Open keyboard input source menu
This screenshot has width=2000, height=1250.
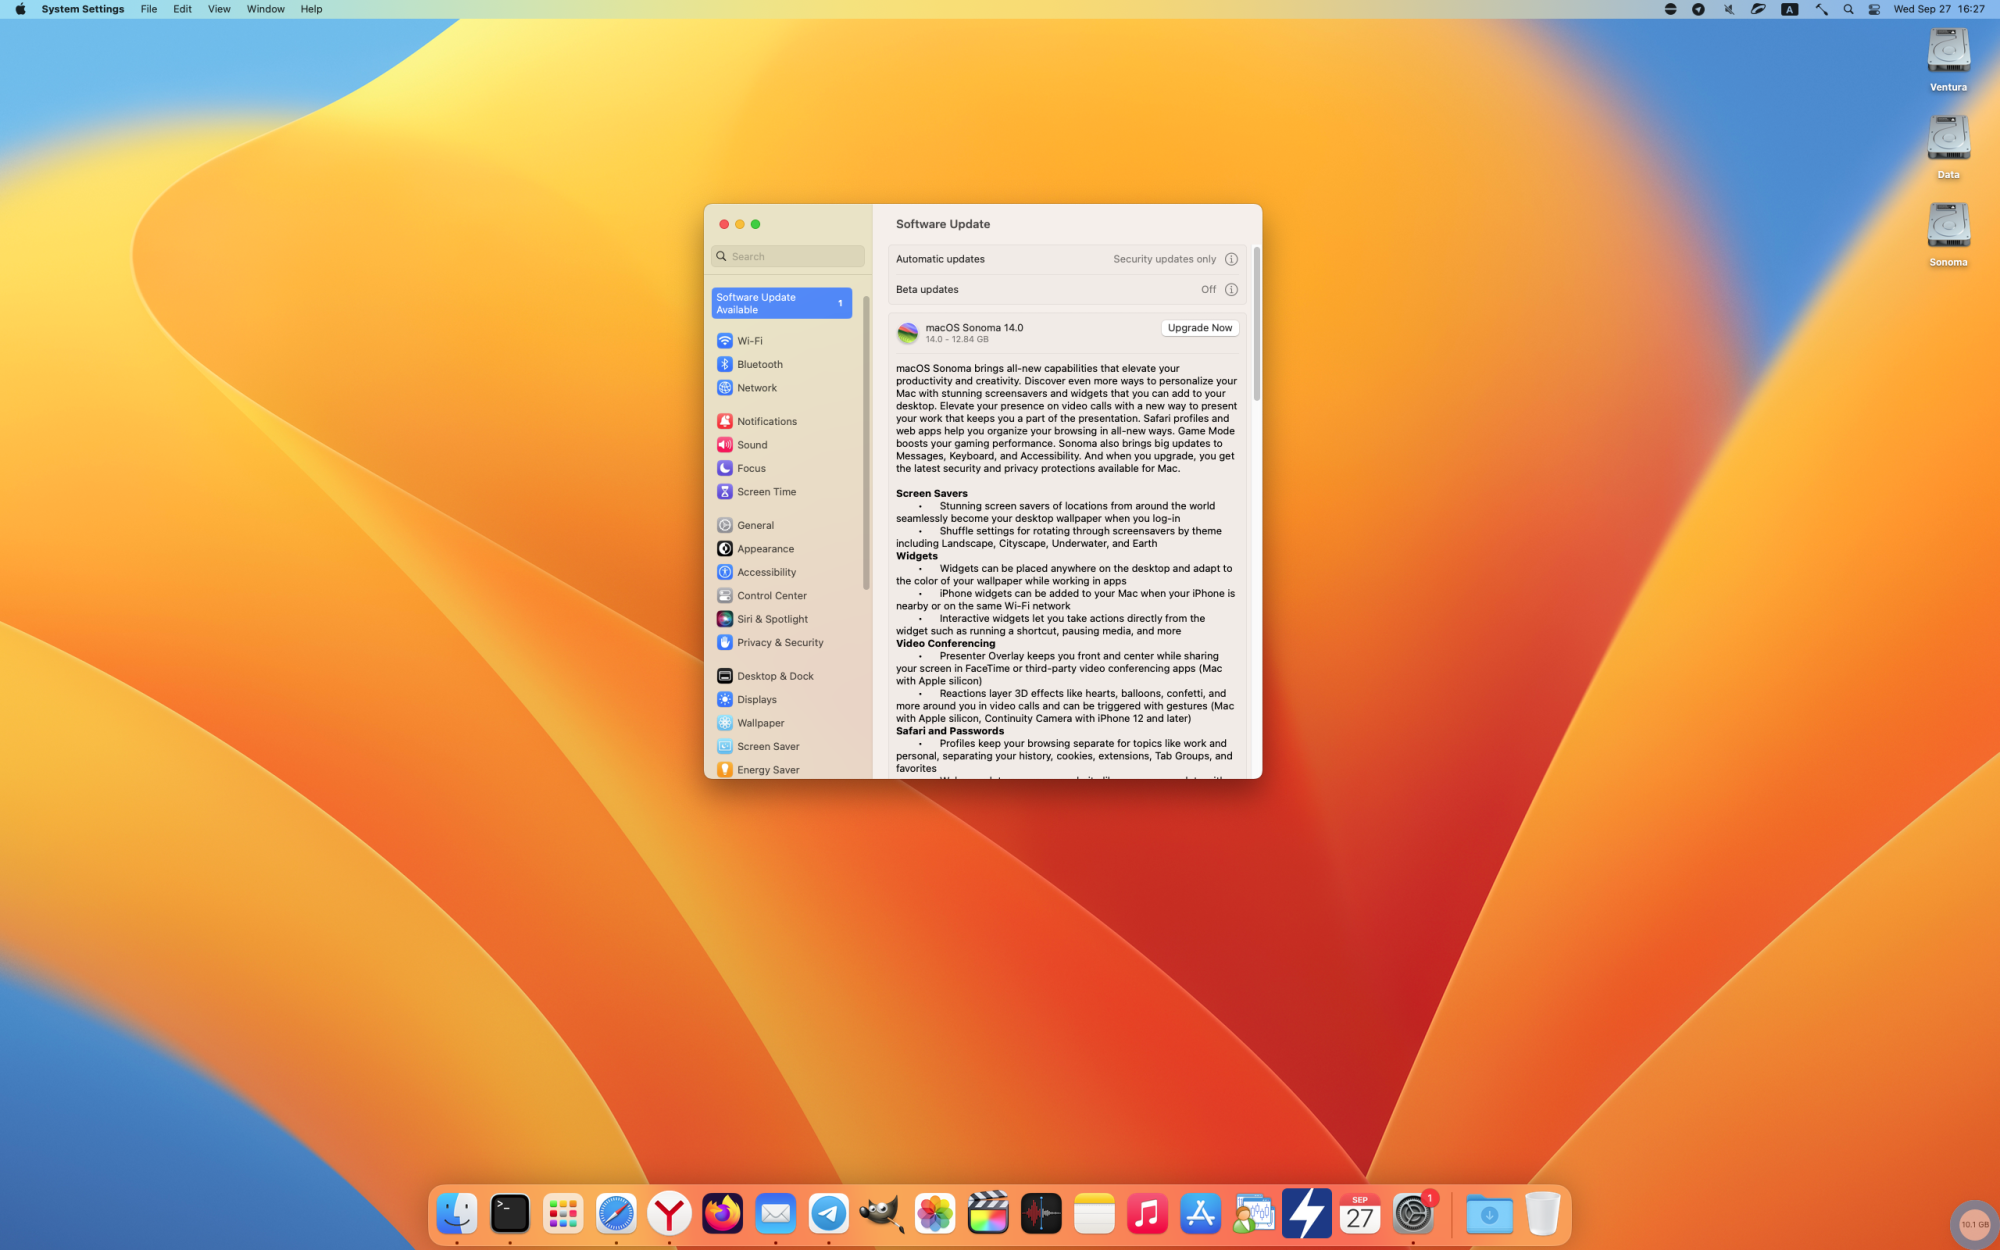(1790, 9)
